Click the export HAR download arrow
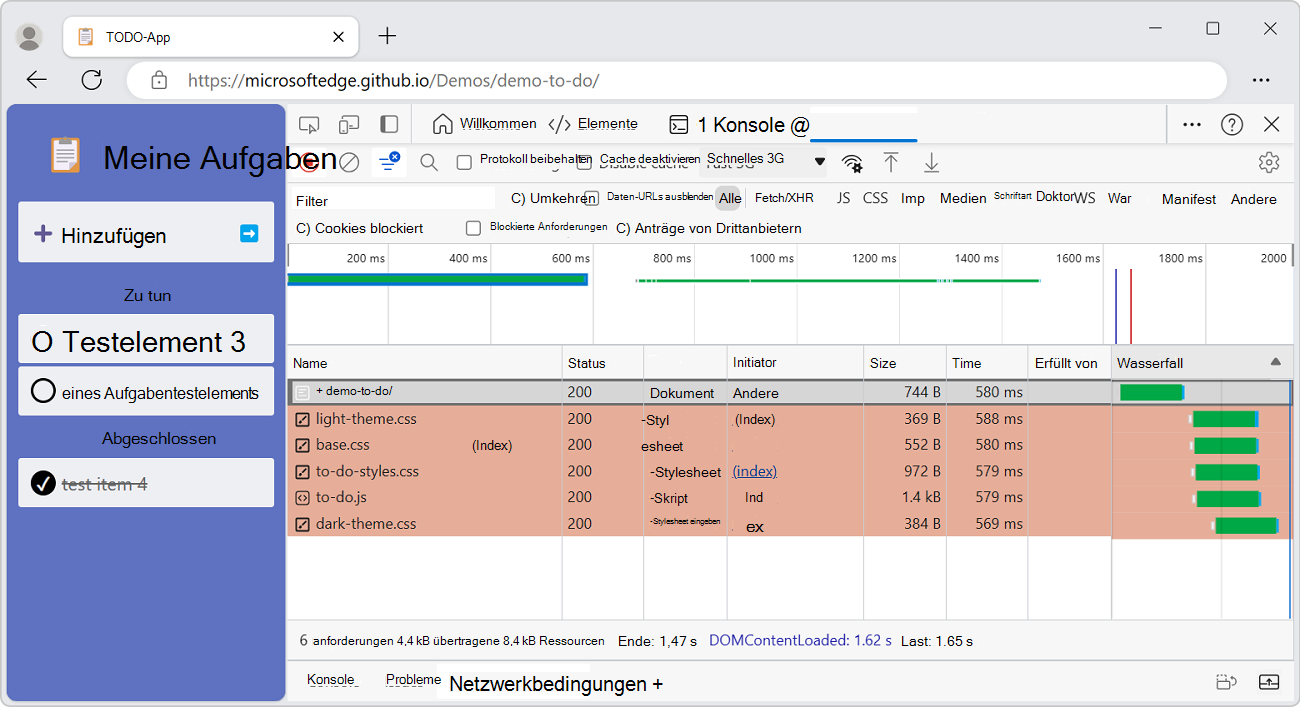The width and height of the screenshot is (1300, 707). pos(931,162)
